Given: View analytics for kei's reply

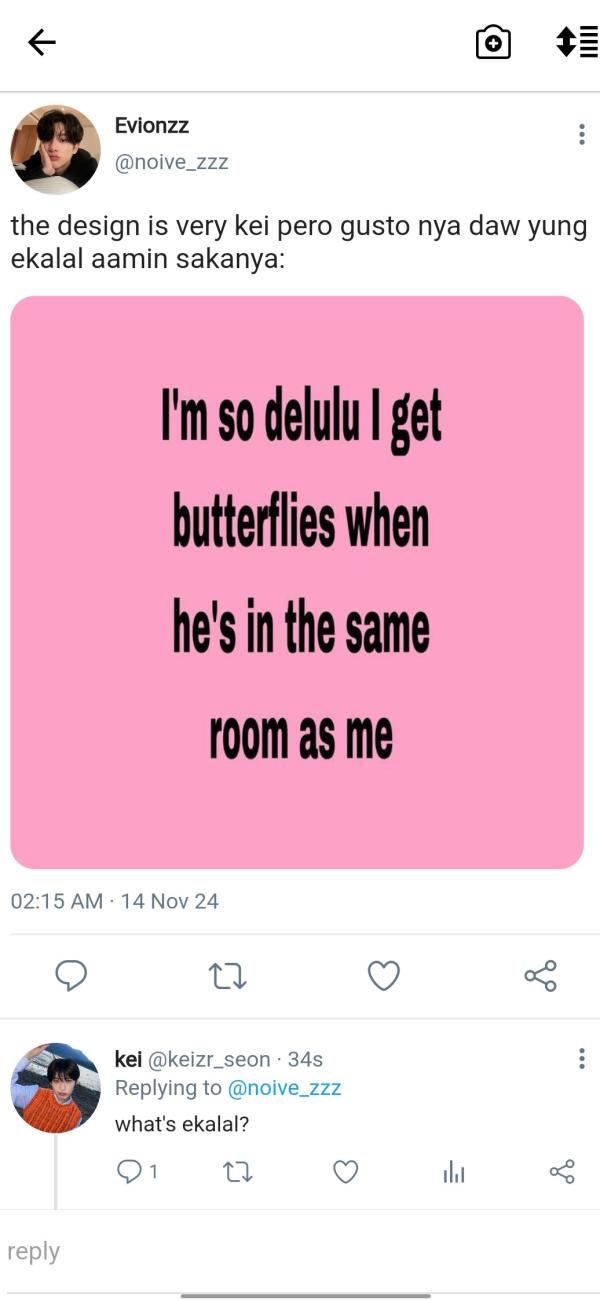Looking at the screenshot, I should click(454, 1172).
